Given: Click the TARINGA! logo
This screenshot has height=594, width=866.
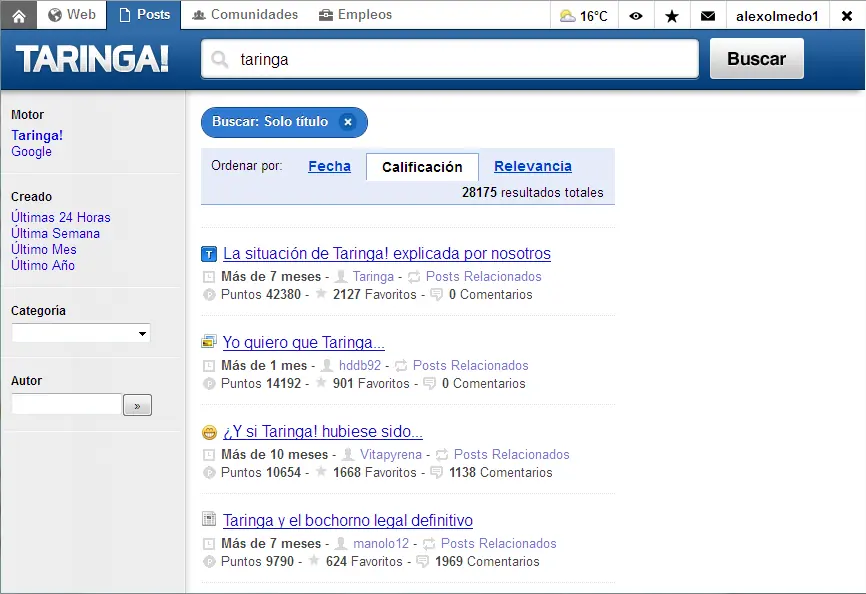Looking at the screenshot, I should (92, 59).
